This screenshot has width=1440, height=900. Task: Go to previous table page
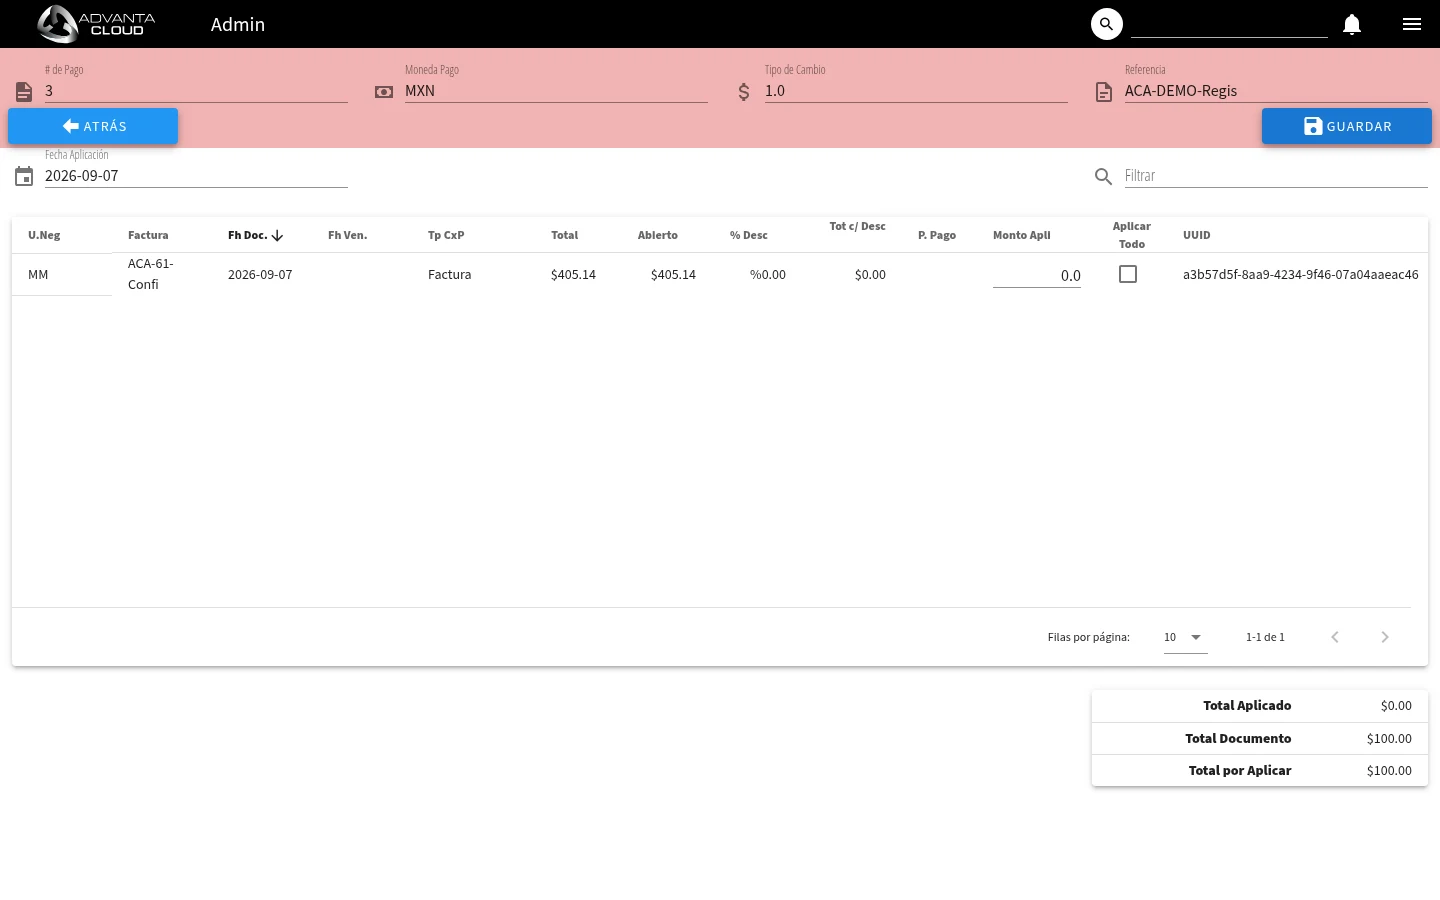pyautogui.click(x=1335, y=637)
